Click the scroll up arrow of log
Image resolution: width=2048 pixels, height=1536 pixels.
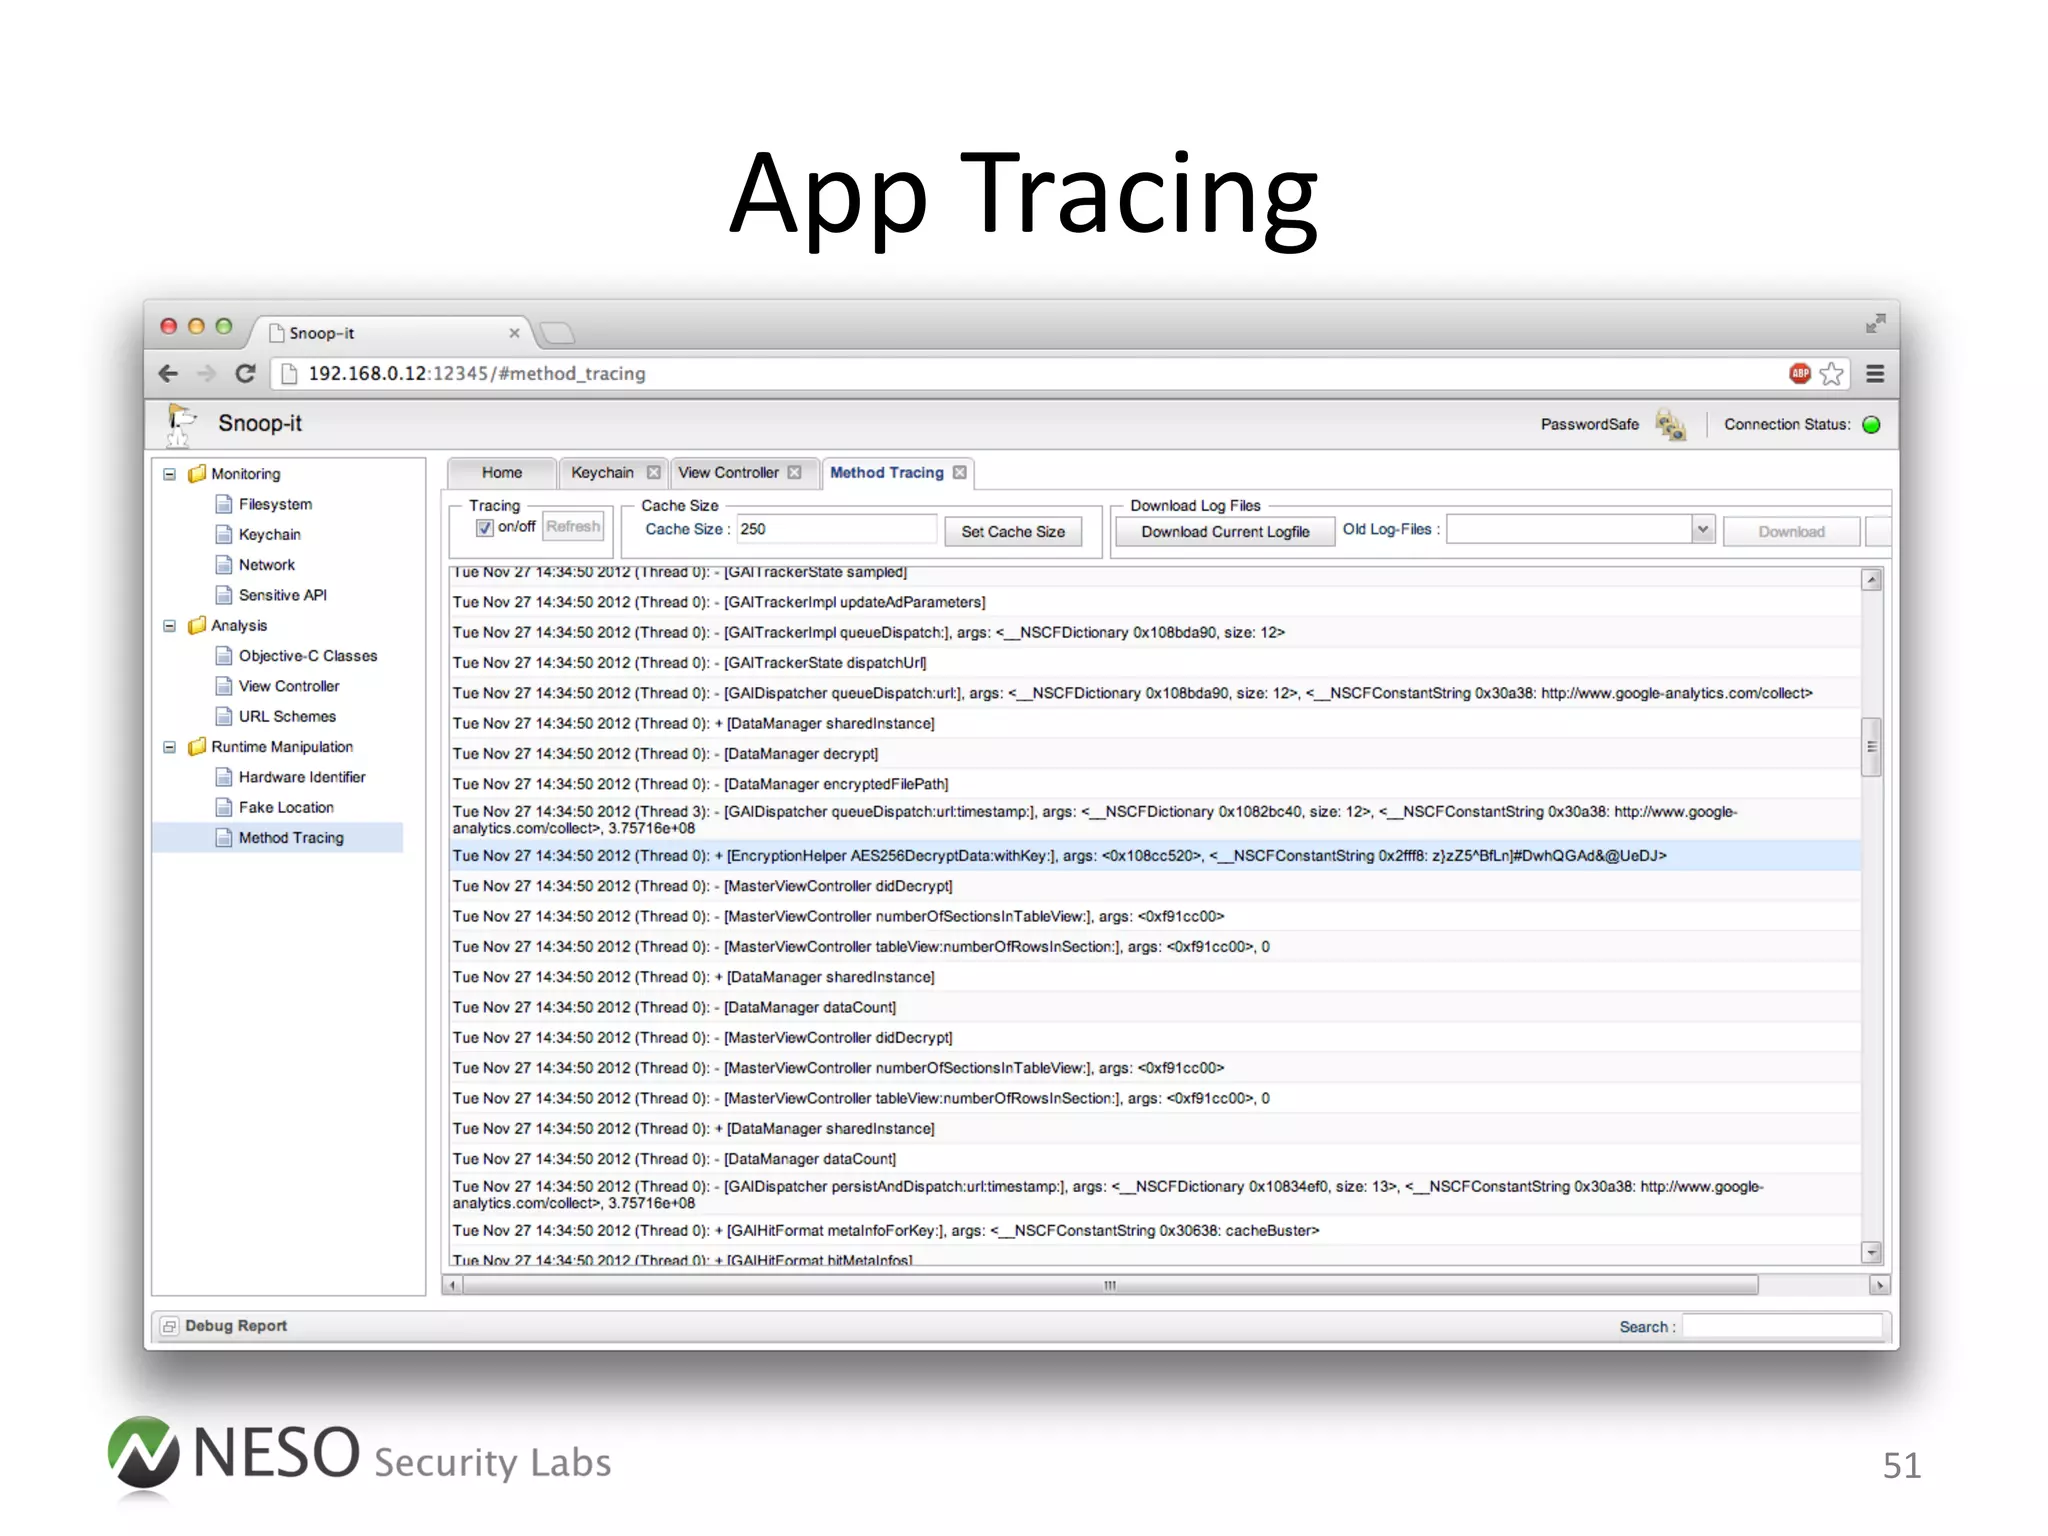(1871, 580)
